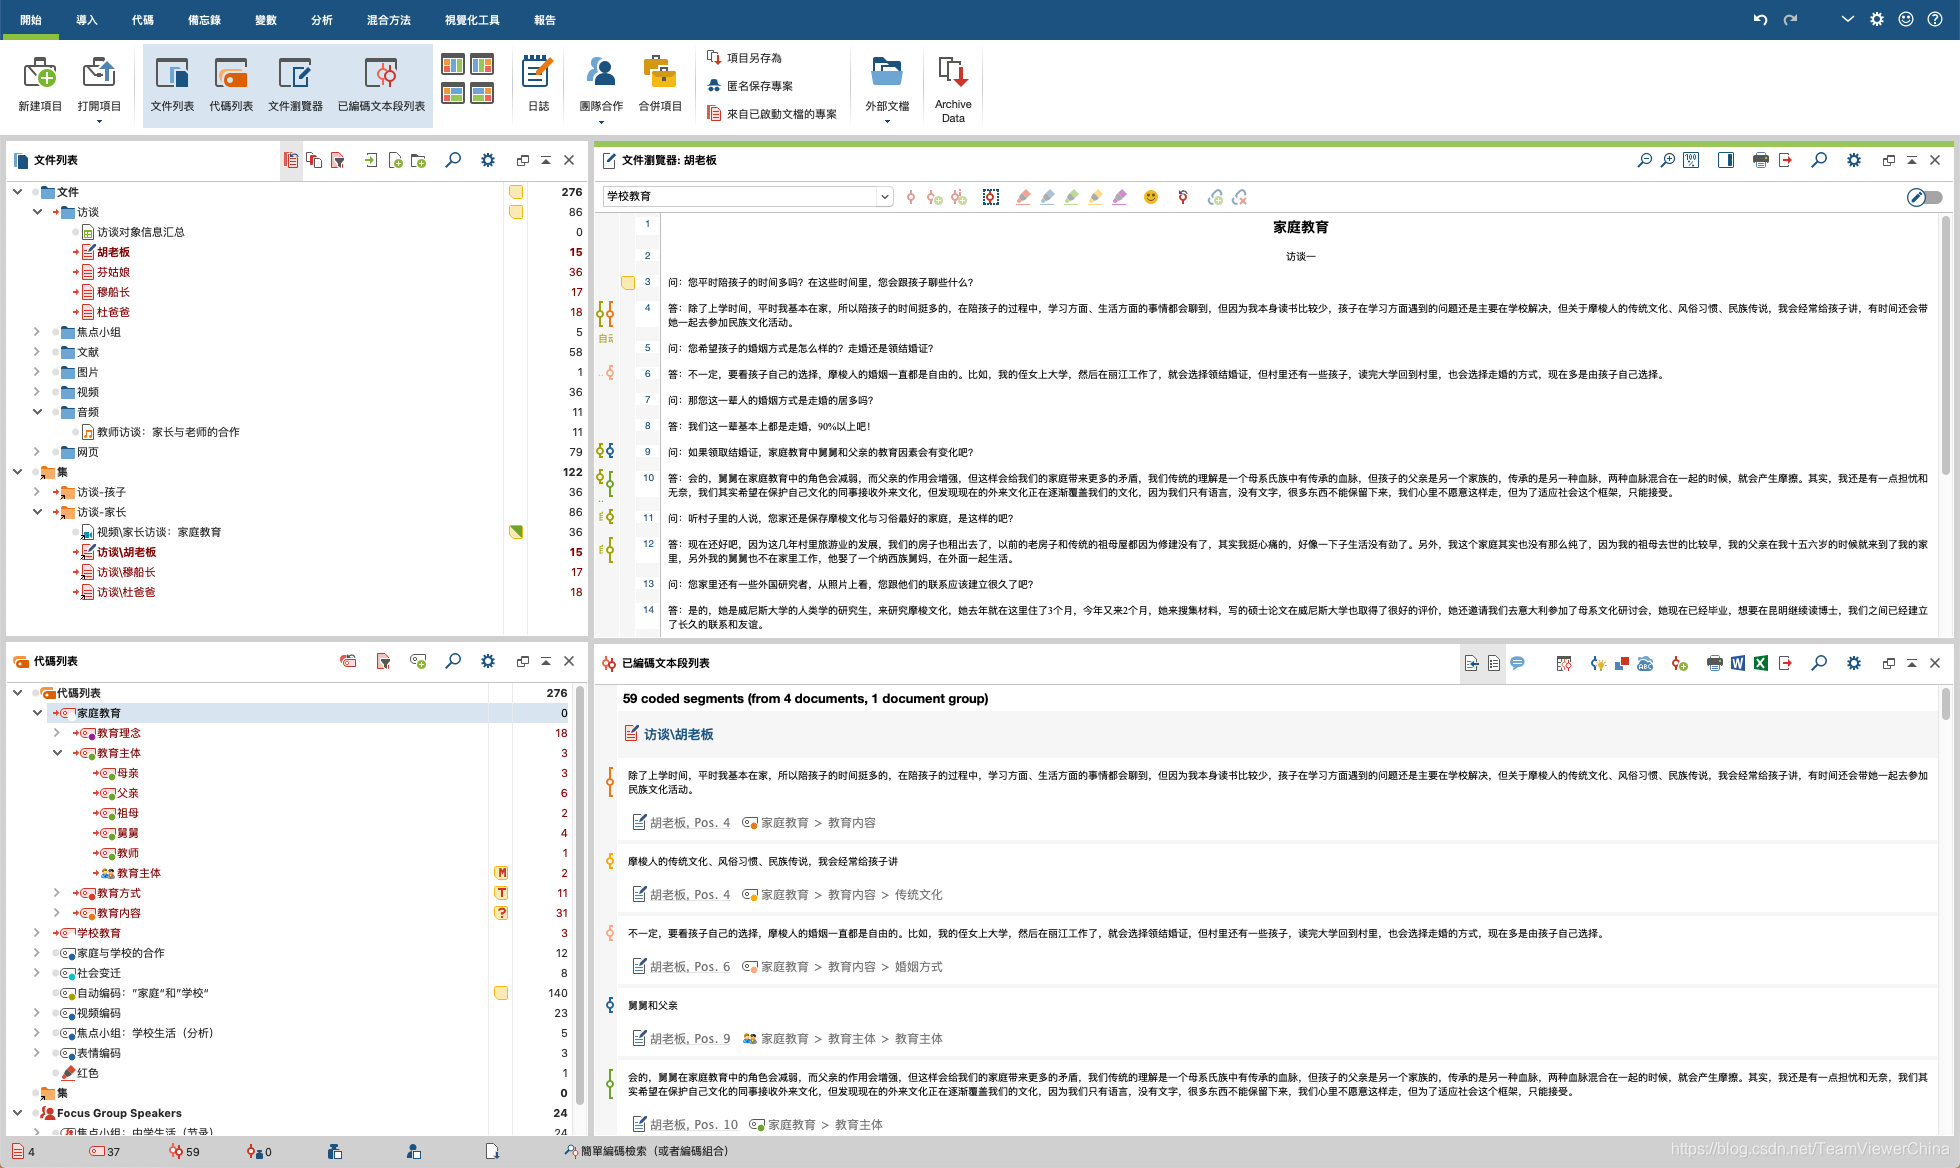Image resolution: width=1960 pixels, height=1168 pixels.
Task: Expand the 焦点小组 folder
Action: 37,332
